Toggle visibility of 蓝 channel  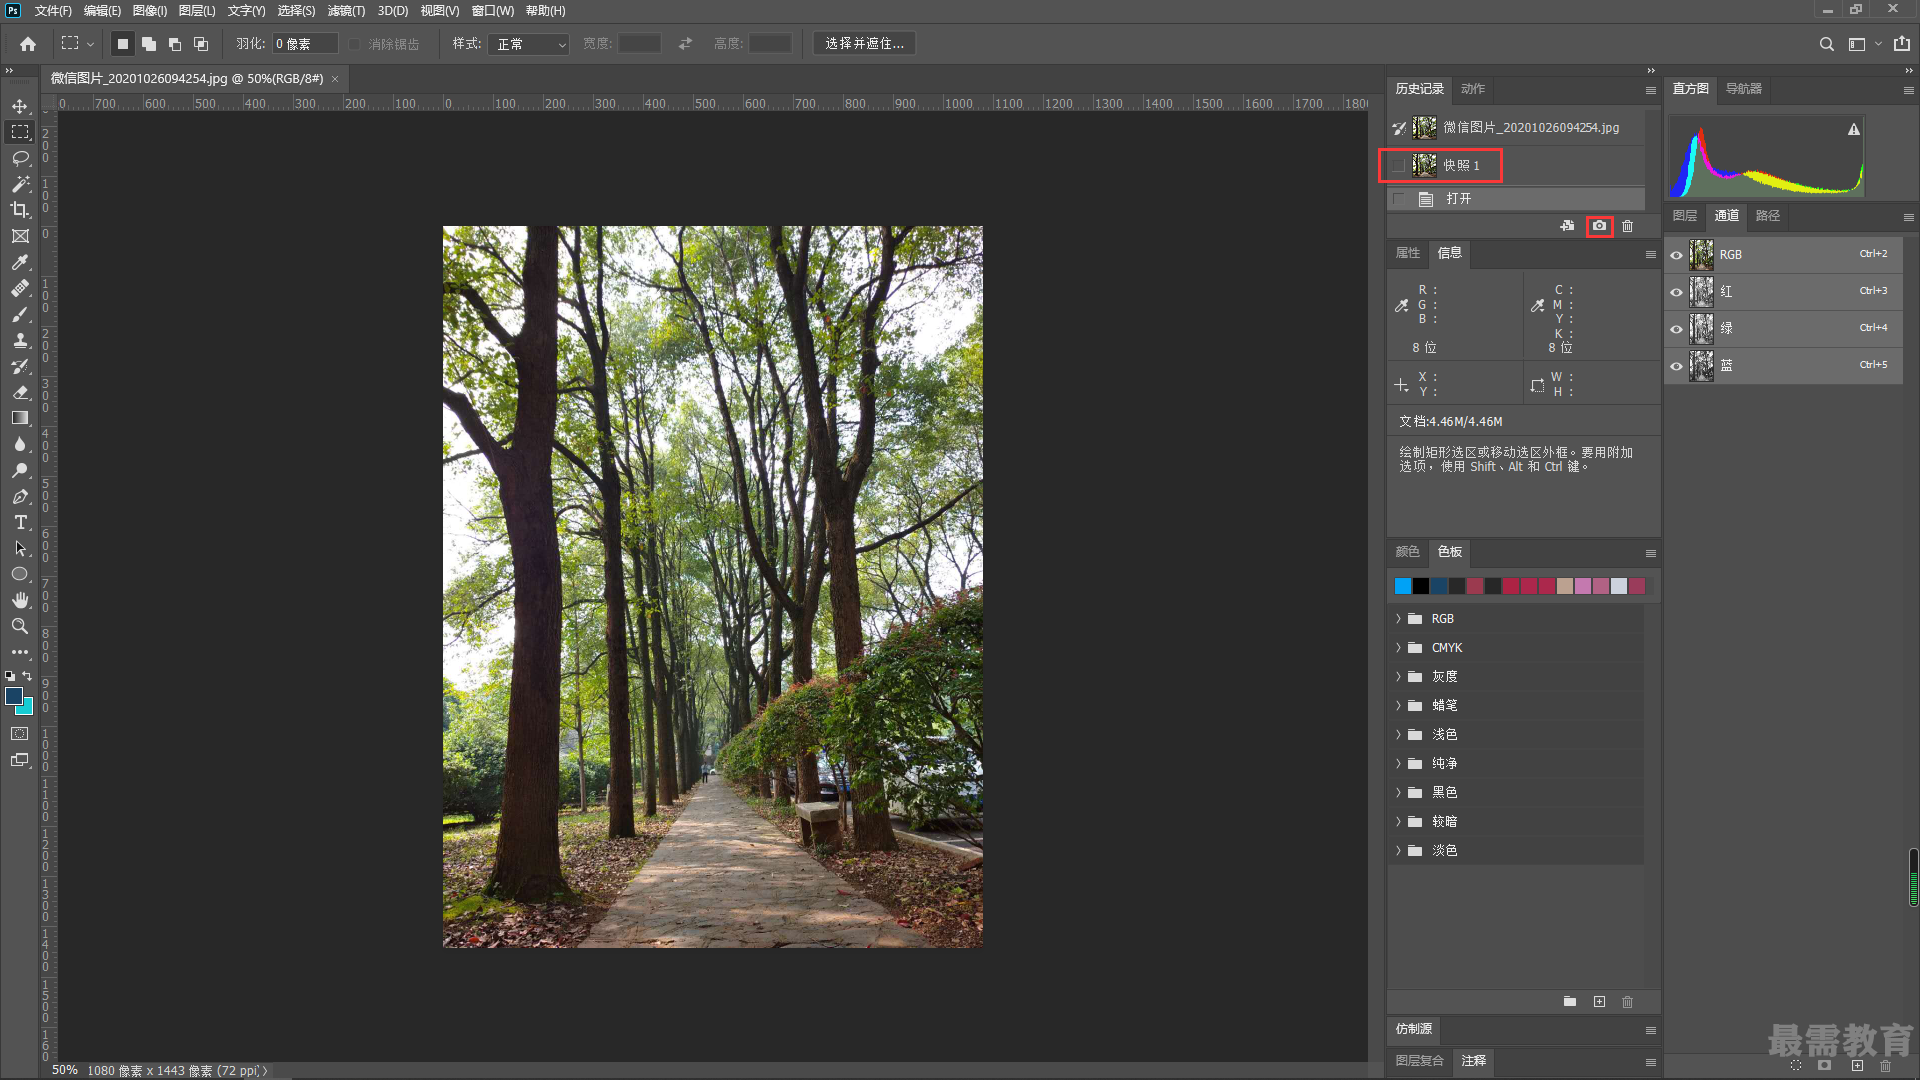pyautogui.click(x=1676, y=366)
